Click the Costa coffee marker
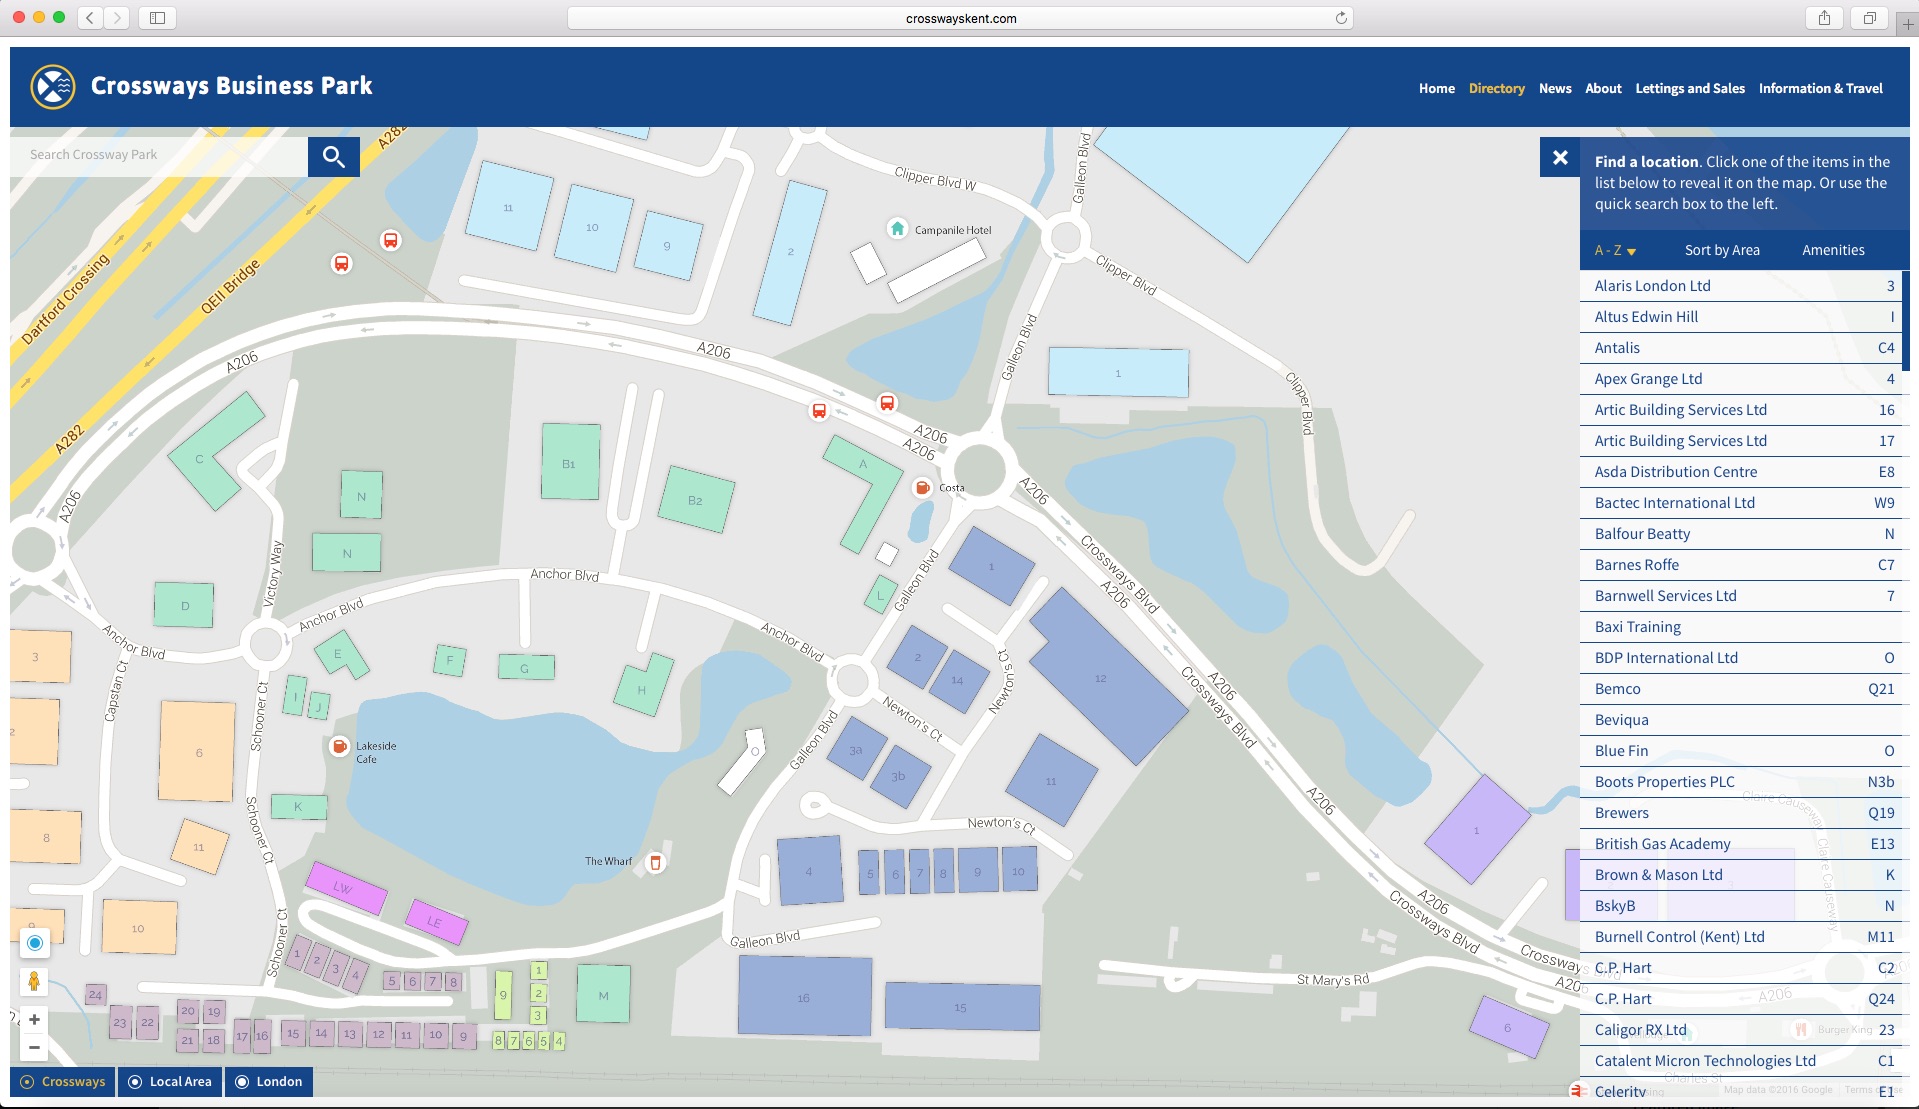The width and height of the screenshot is (1919, 1109). [922, 488]
